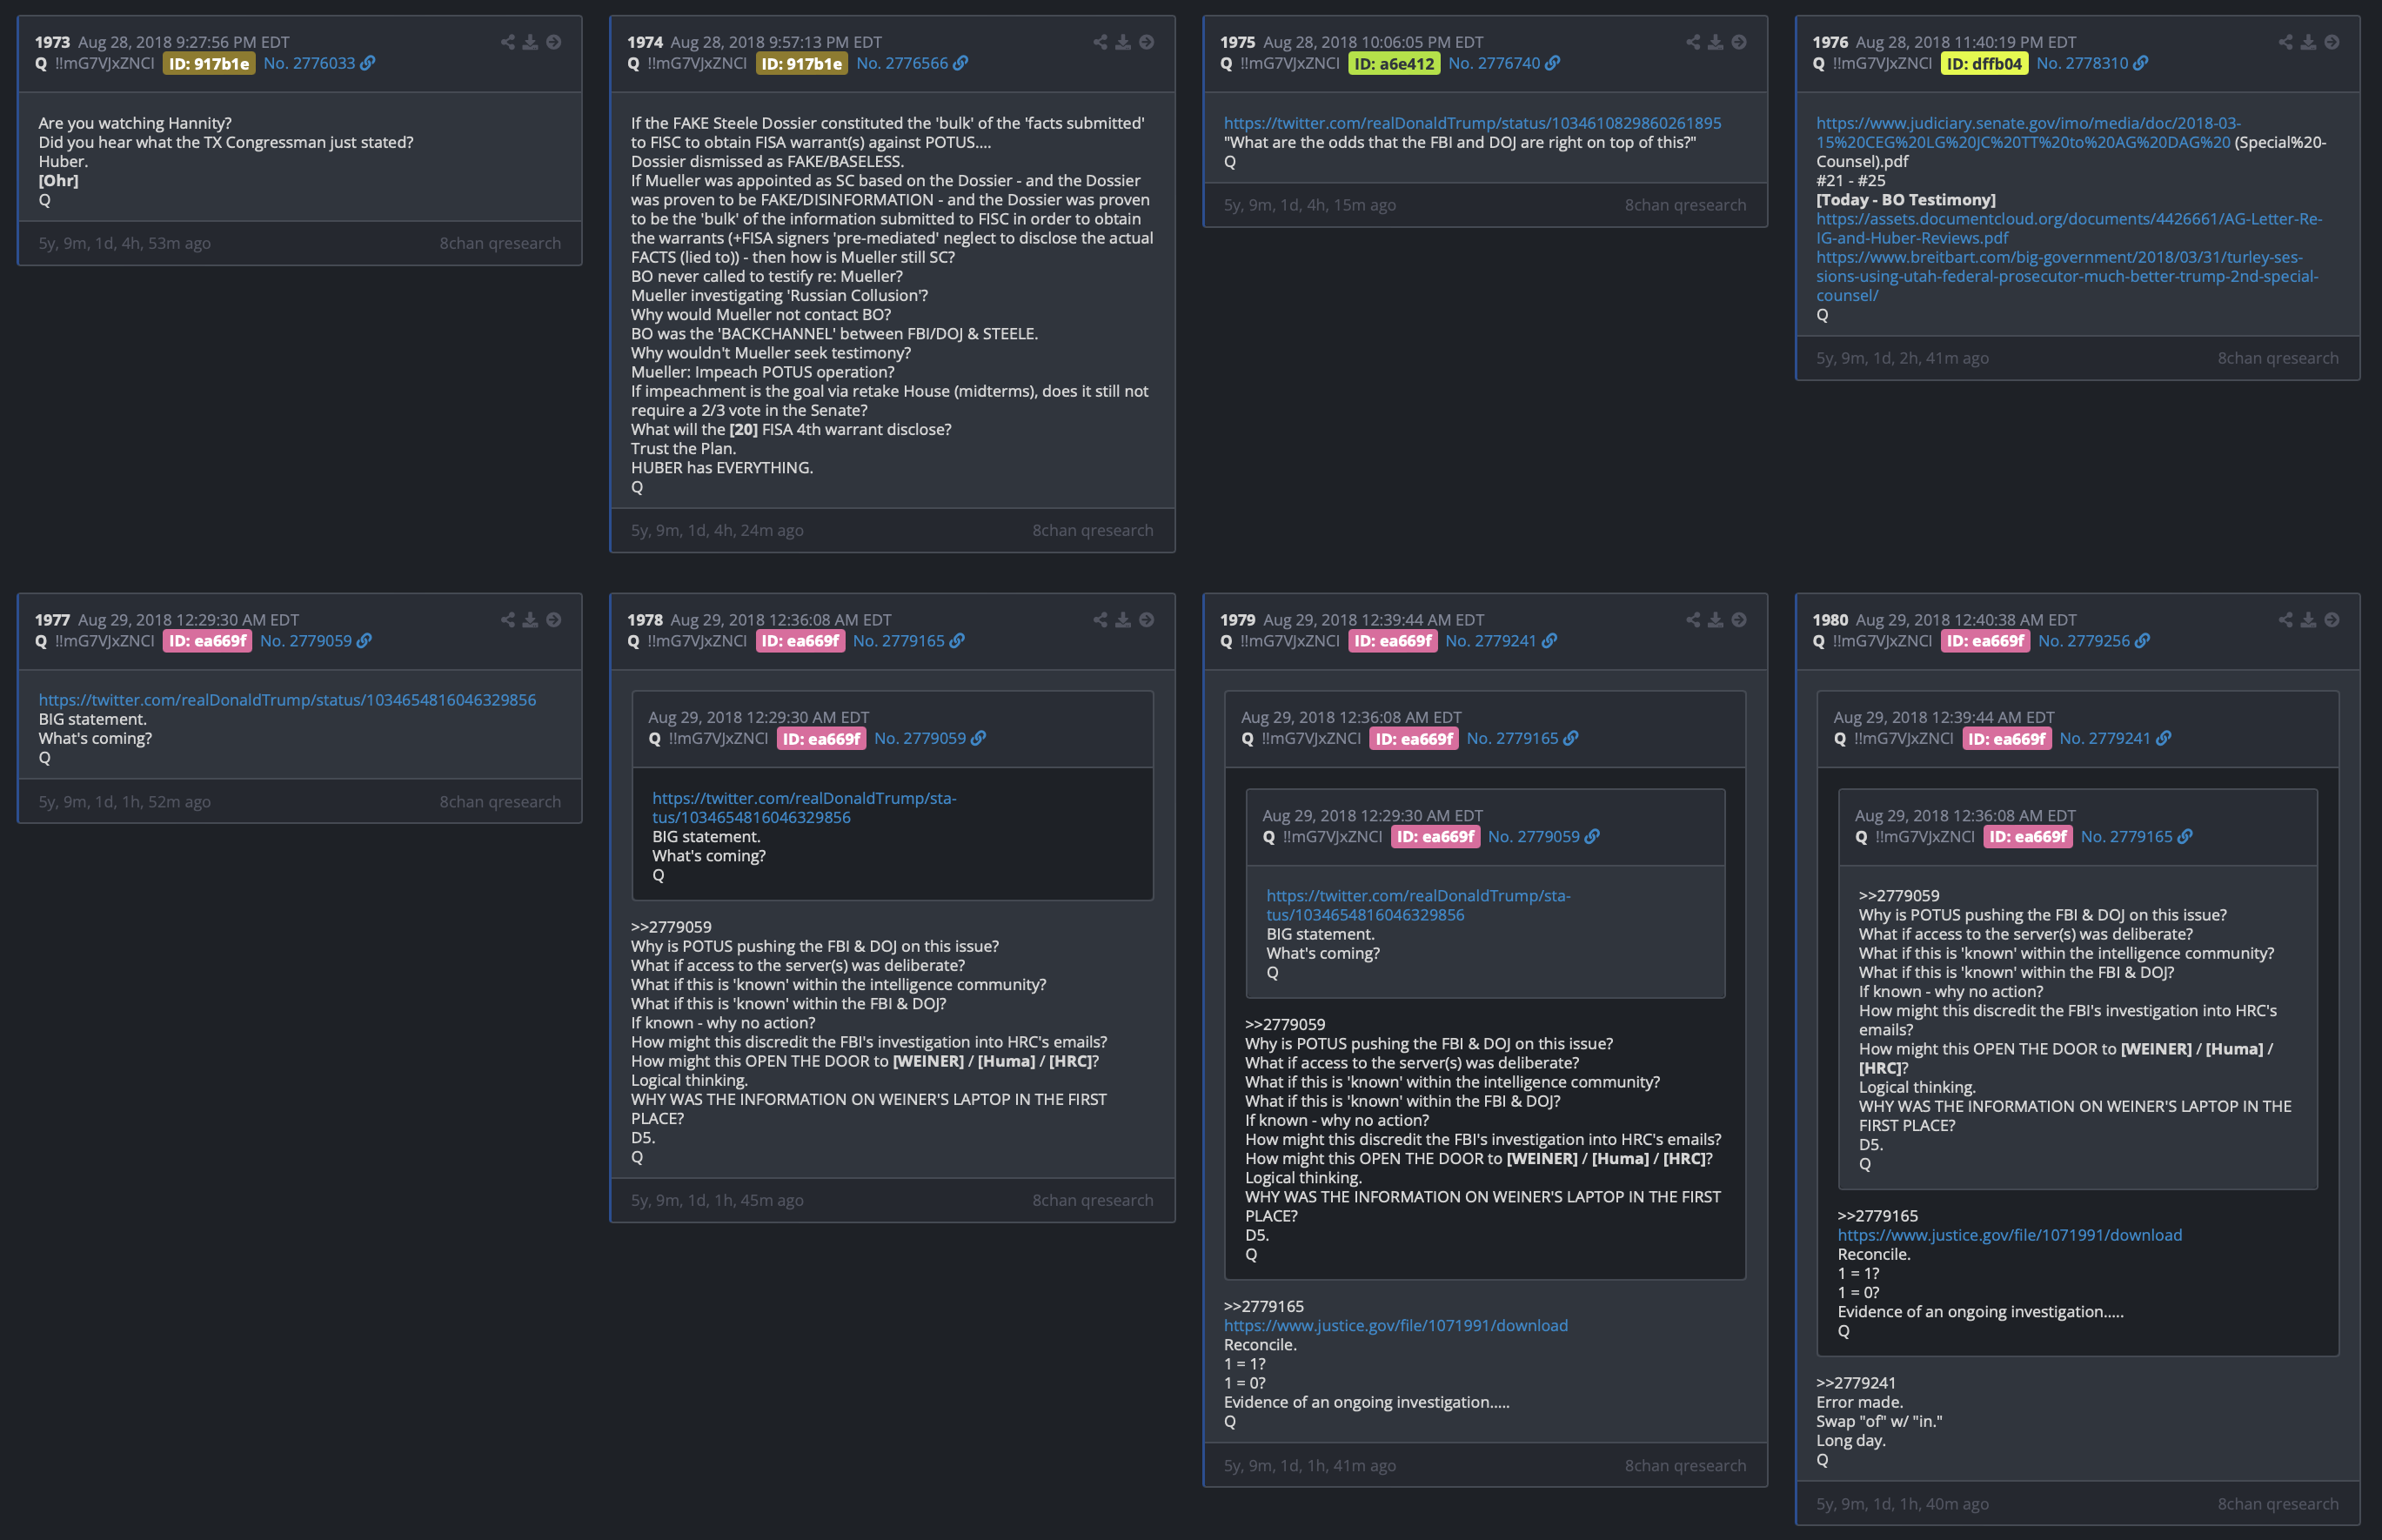This screenshot has width=2382, height=1540.
Task: Share post 1979
Action: (1693, 620)
